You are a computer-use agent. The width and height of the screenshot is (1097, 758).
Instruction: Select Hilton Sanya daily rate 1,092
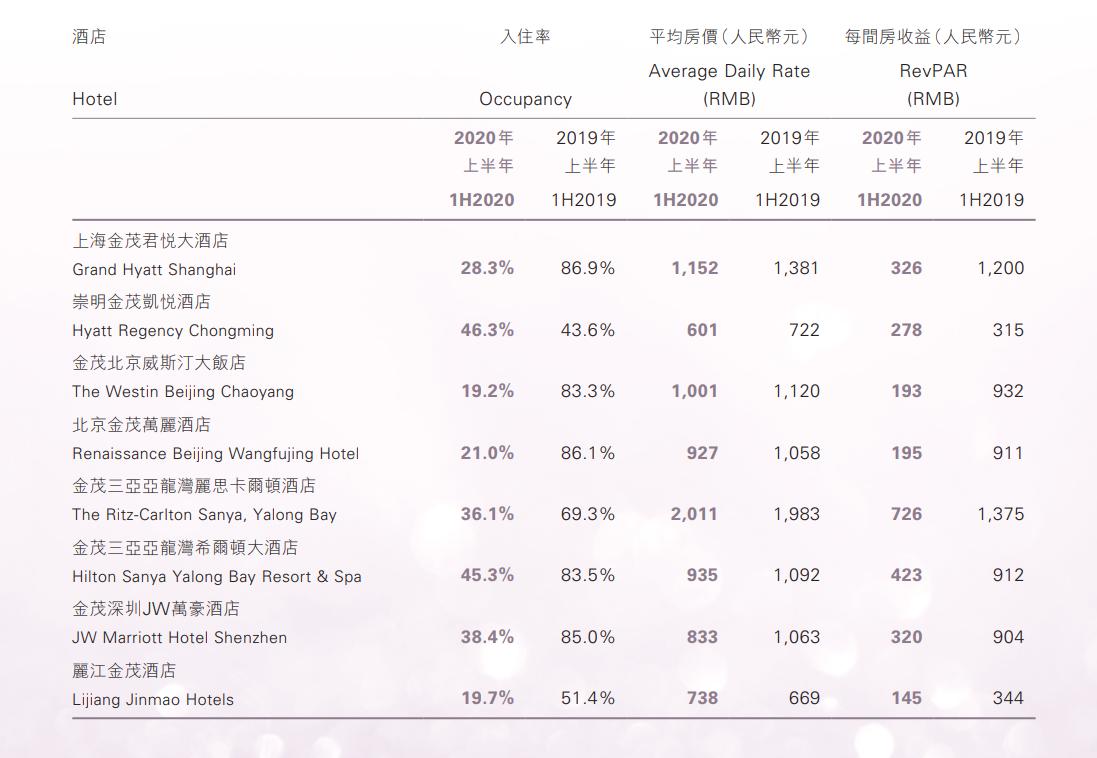[x=796, y=575]
